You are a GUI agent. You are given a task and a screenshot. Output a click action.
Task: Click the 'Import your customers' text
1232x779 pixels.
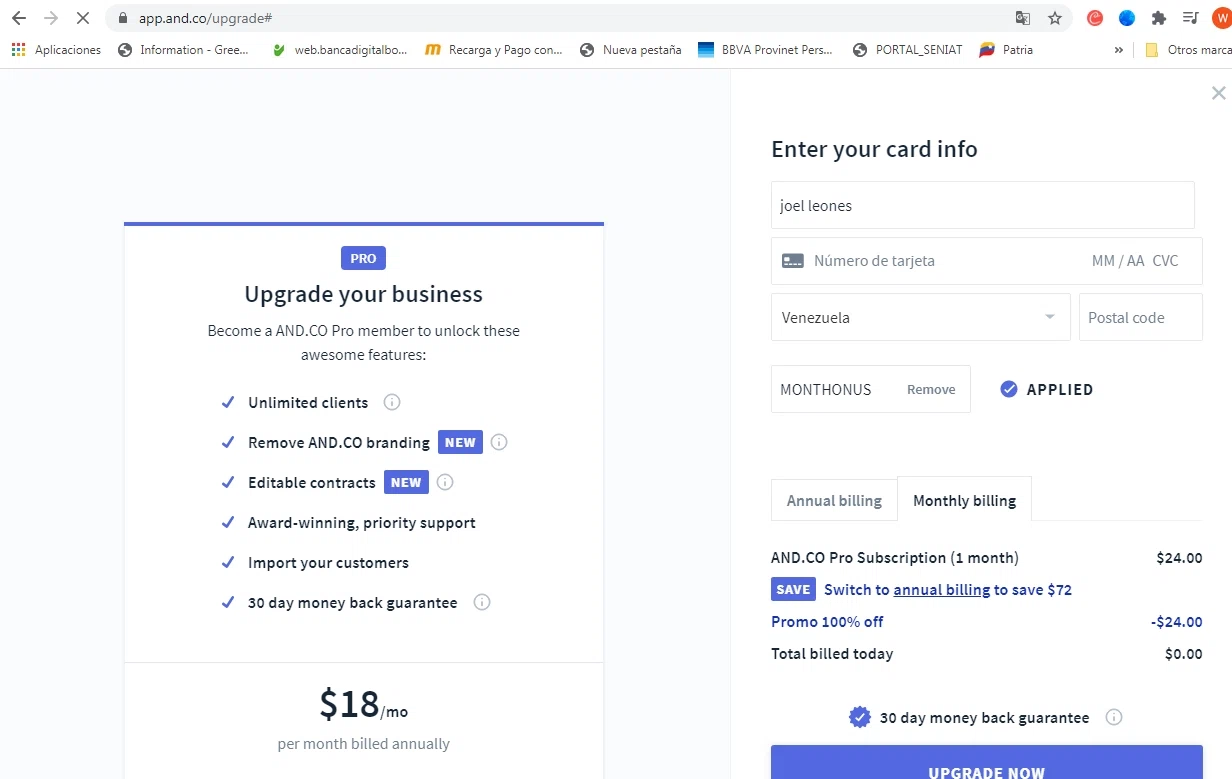(328, 563)
